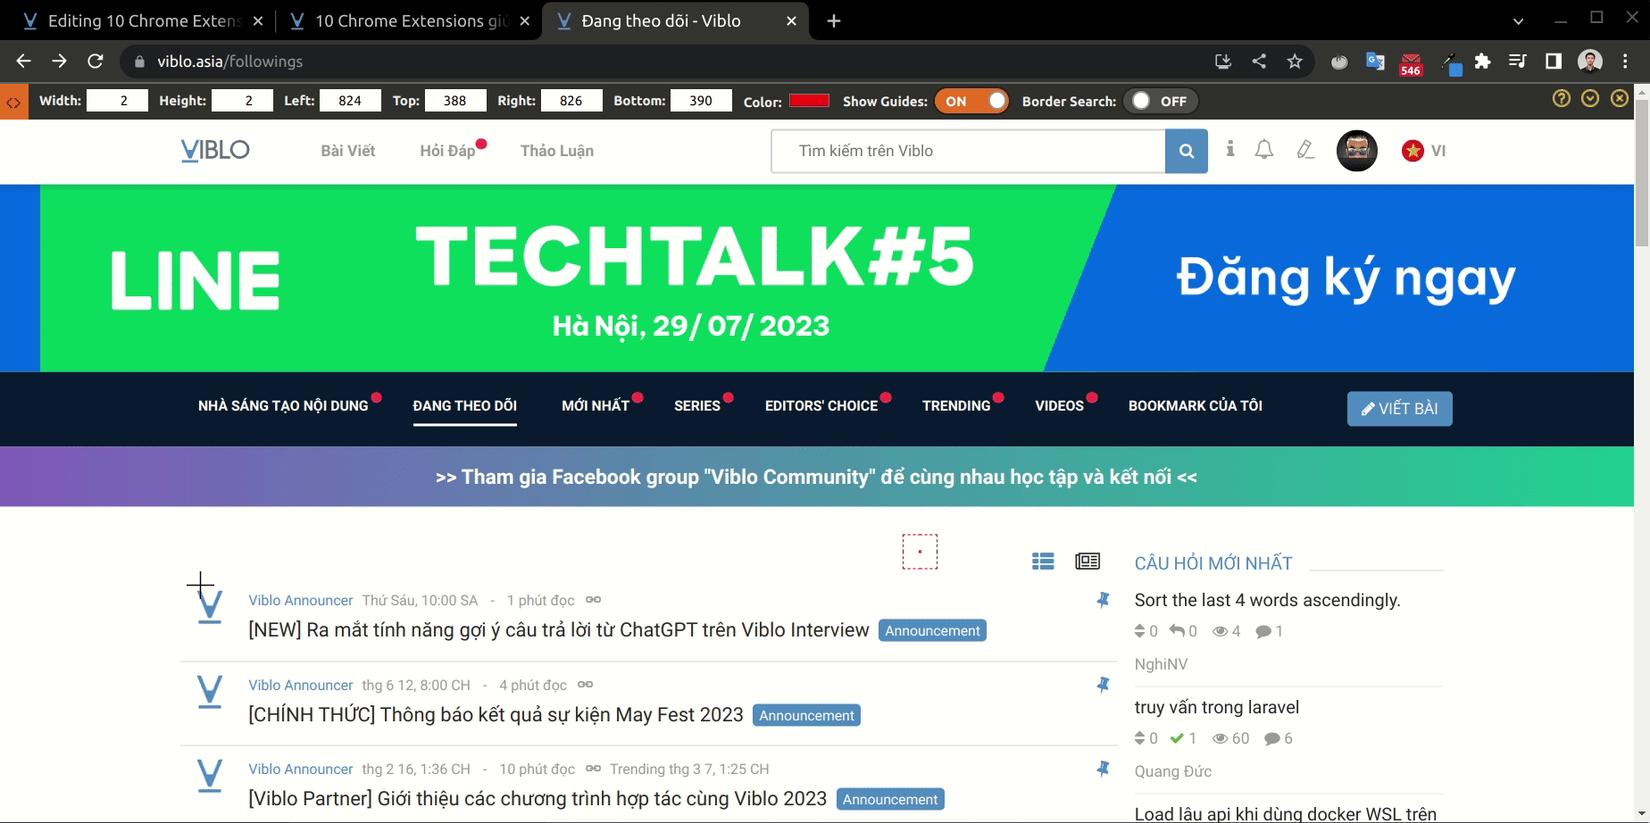The width and height of the screenshot is (1650, 823).
Task: Open the Chrome extensions puzzle menu
Action: point(1482,61)
